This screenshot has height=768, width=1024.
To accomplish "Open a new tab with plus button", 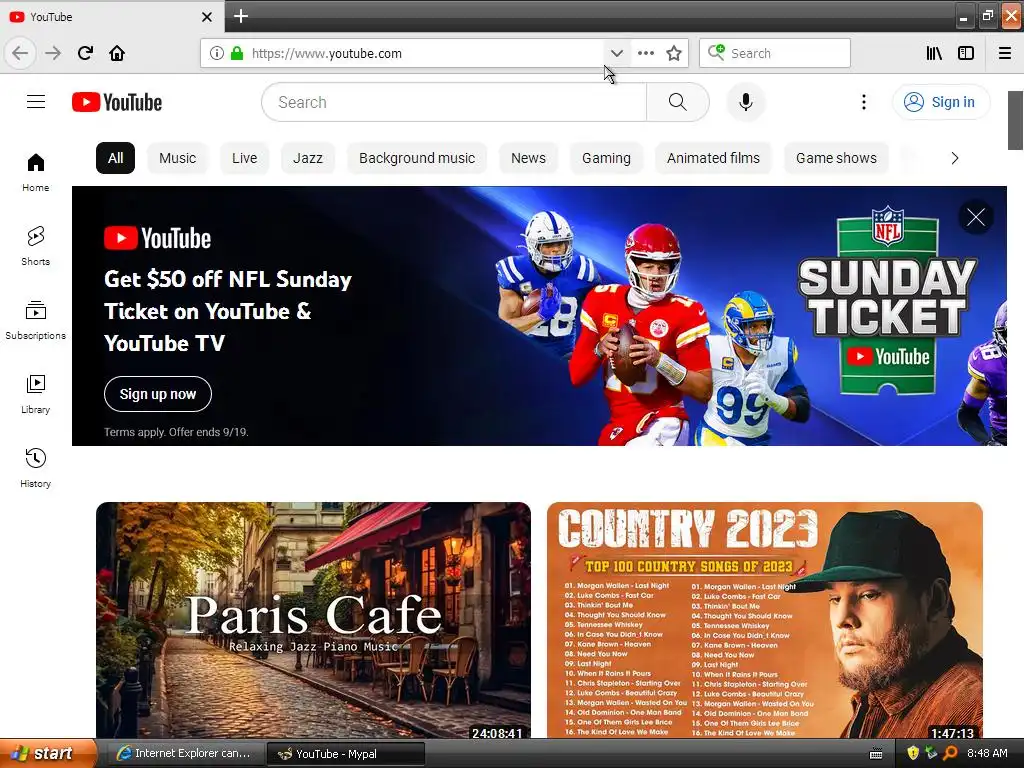I will [241, 16].
